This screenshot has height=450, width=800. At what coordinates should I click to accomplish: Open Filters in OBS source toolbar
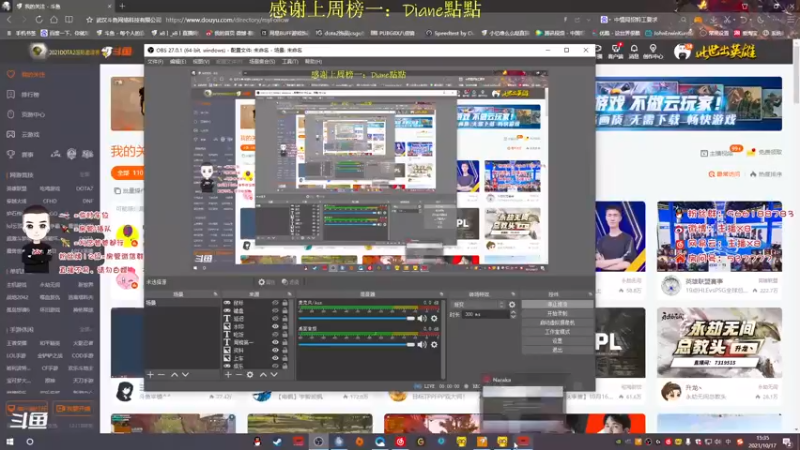(x=290, y=282)
